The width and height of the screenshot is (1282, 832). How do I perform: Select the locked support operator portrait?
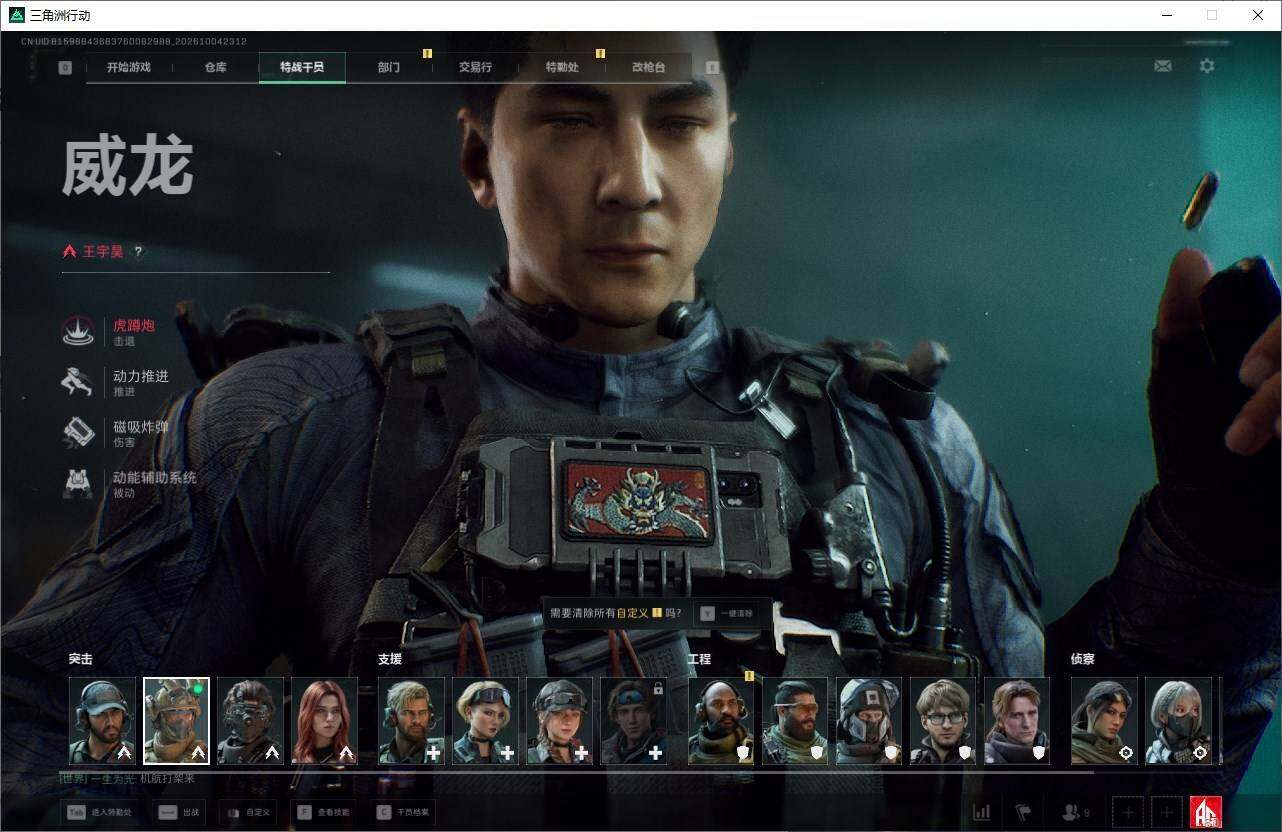[x=633, y=721]
